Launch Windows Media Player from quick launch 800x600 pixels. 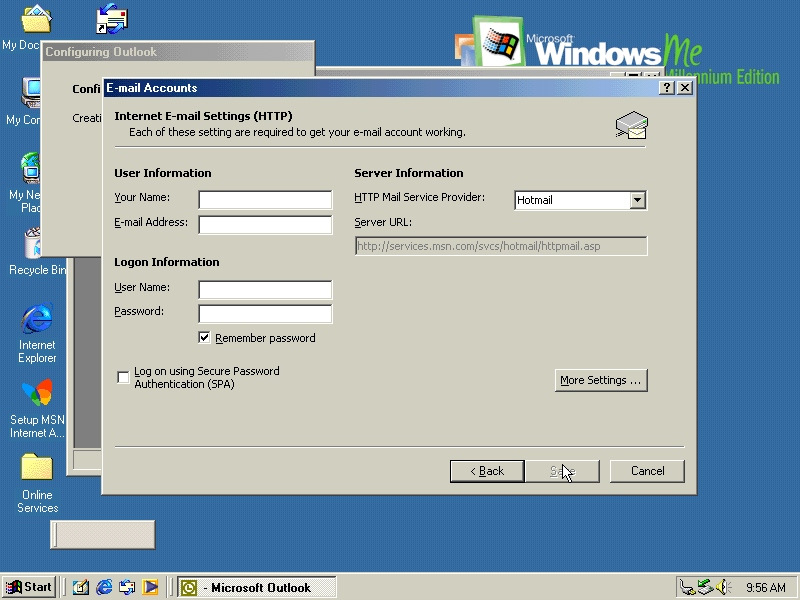150,587
